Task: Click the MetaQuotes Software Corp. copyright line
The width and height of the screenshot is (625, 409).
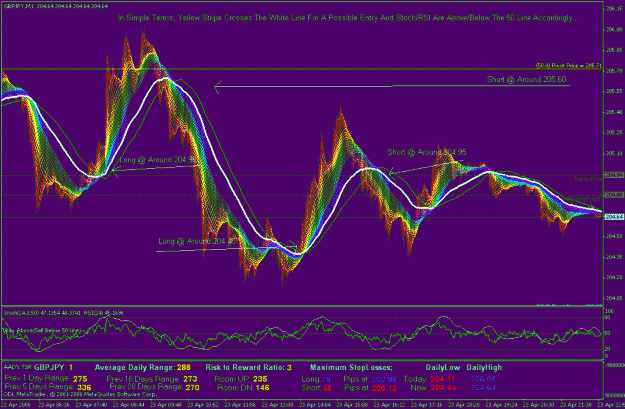Action: click(x=80, y=394)
